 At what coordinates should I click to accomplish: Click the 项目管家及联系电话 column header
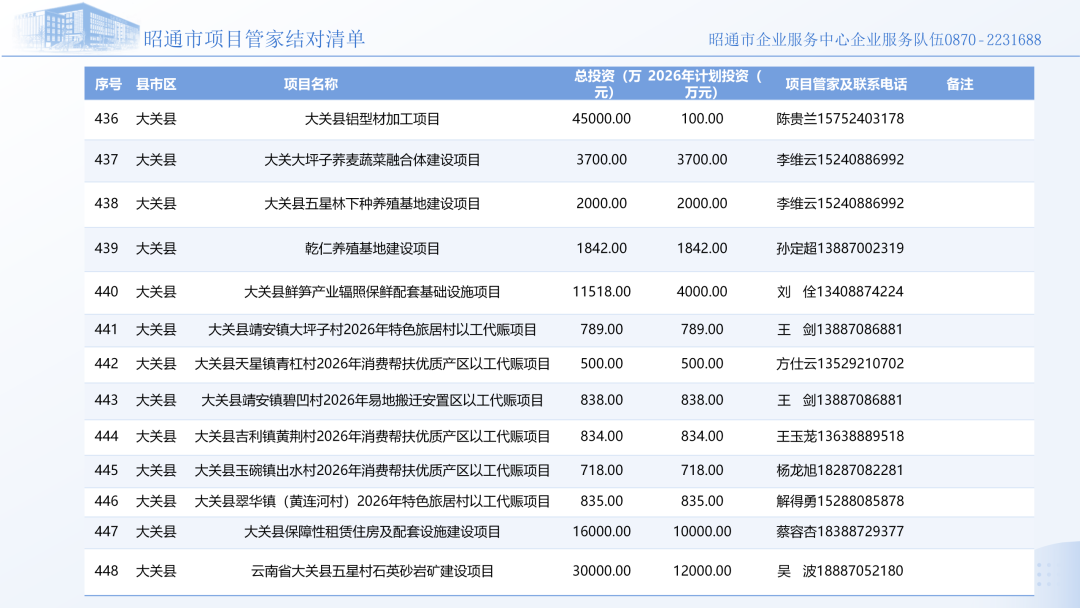846,84
